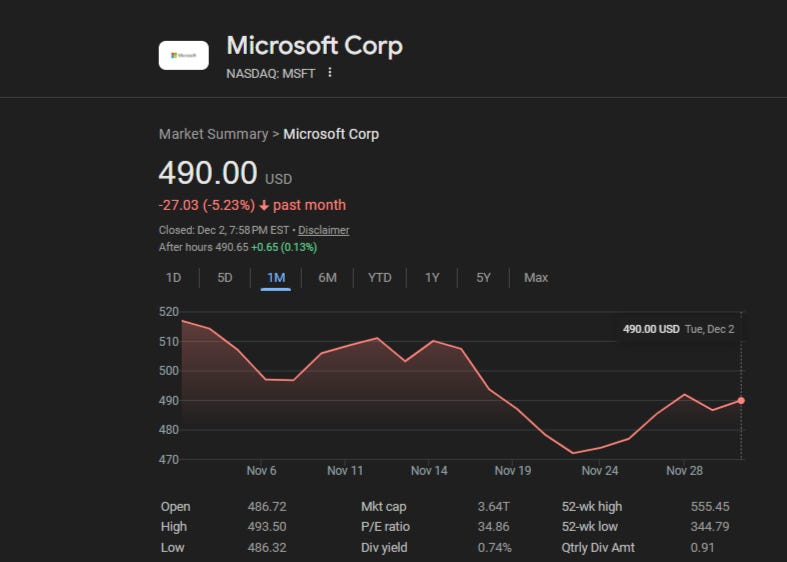Click the 490.00 current price
Image resolution: width=787 pixels, height=562 pixels.
tap(208, 173)
